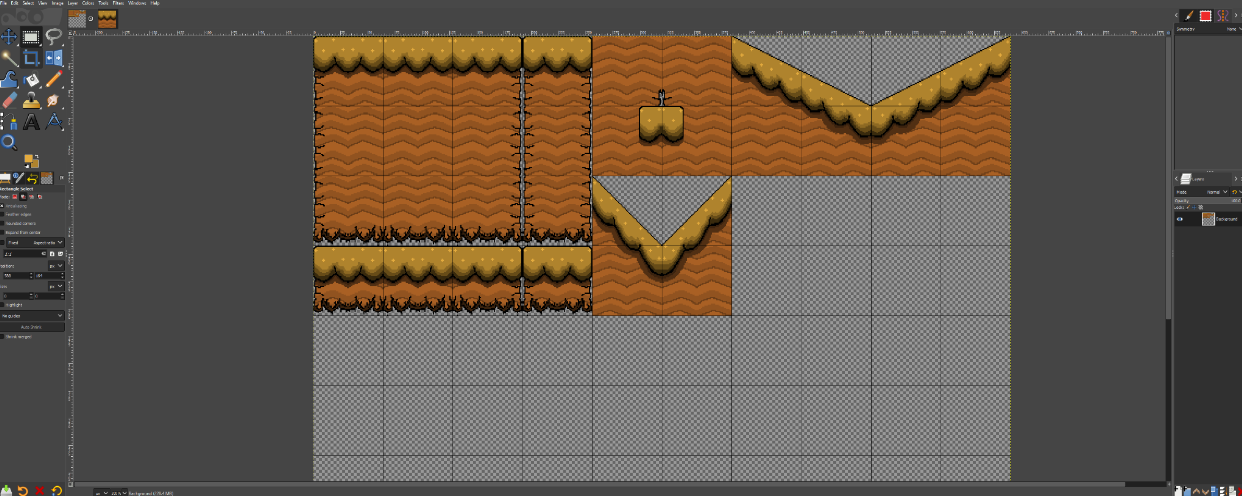Viewport: 1242px width, 496px height.
Task: Pick the Crop tool
Action: point(31,59)
